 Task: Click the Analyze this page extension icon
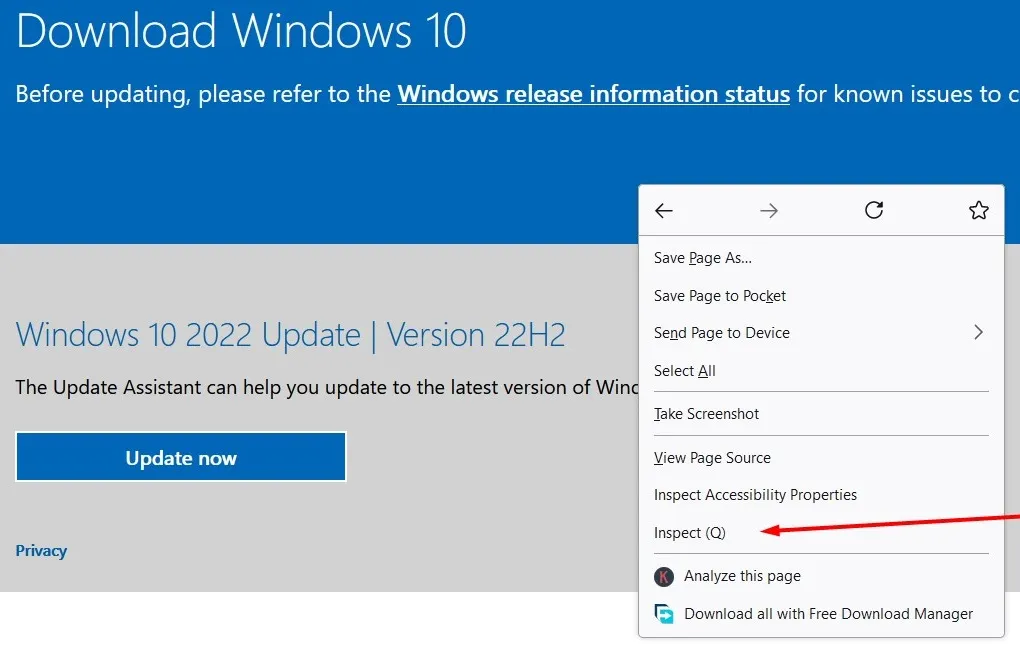(x=664, y=576)
